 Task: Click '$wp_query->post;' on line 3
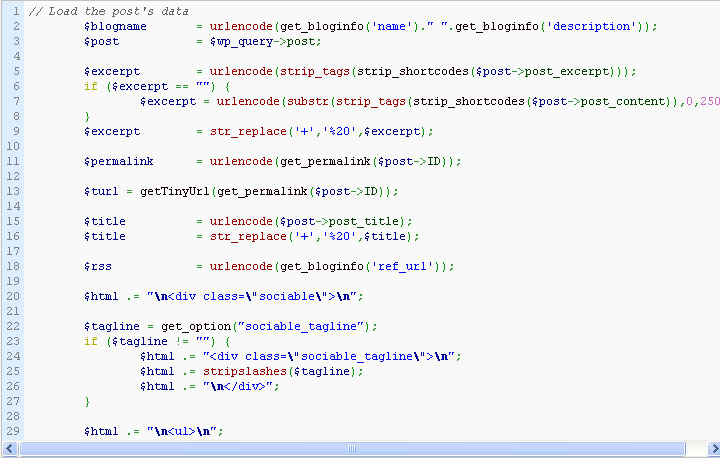tap(265, 42)
